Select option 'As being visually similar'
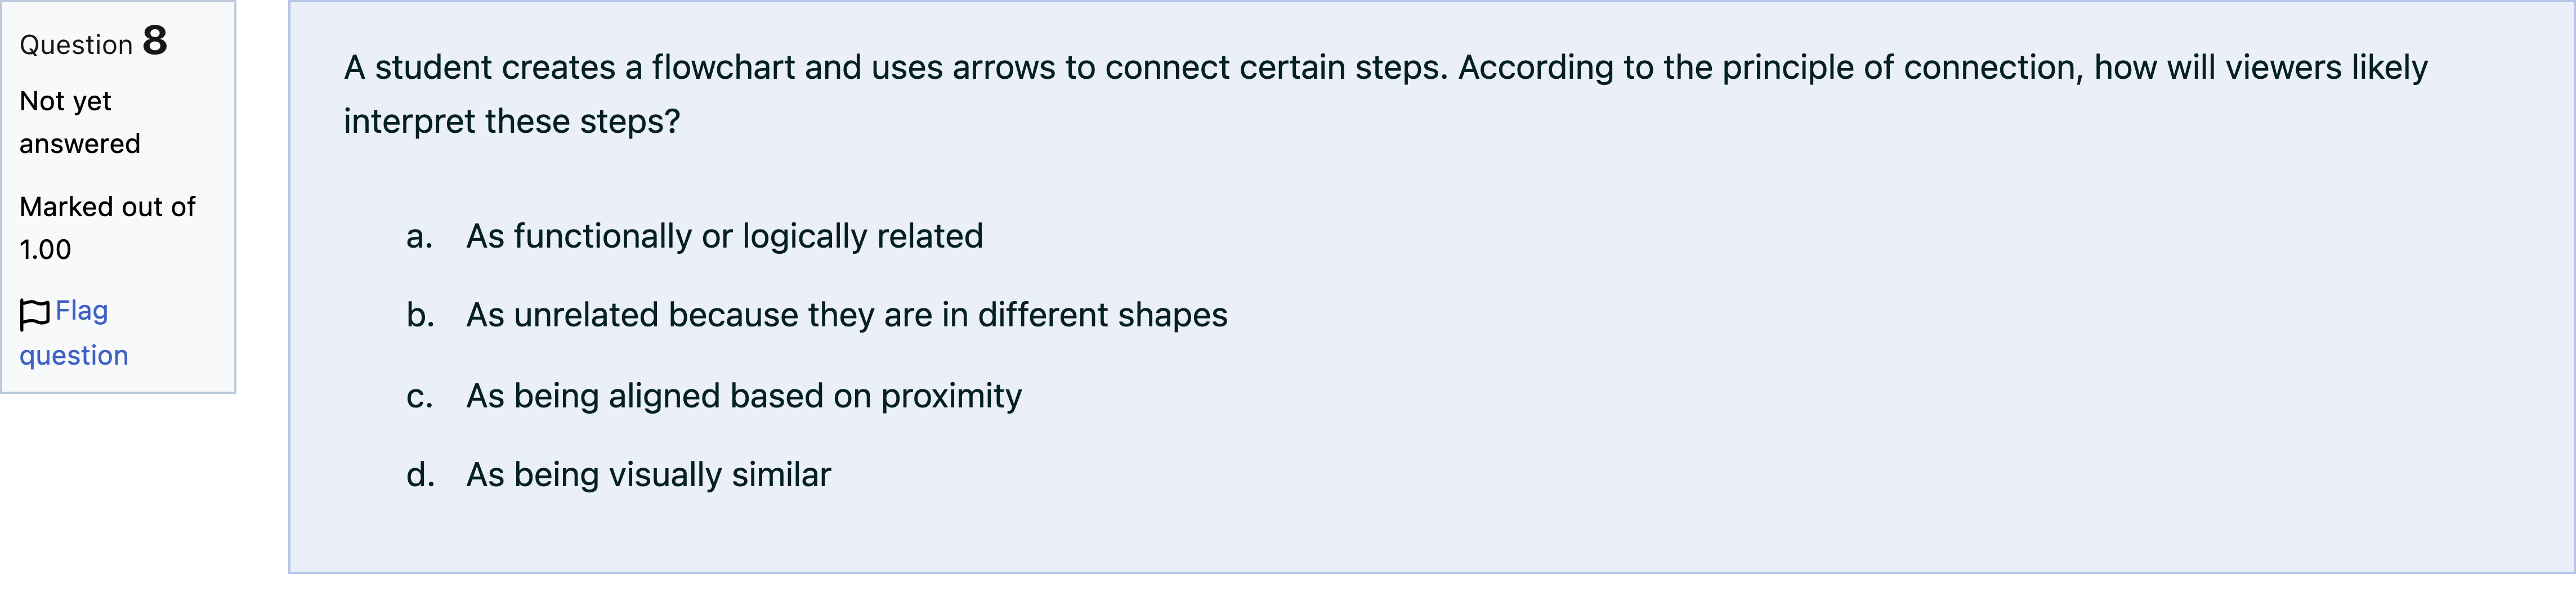2576x610 pixels. (x=648, y=474)
